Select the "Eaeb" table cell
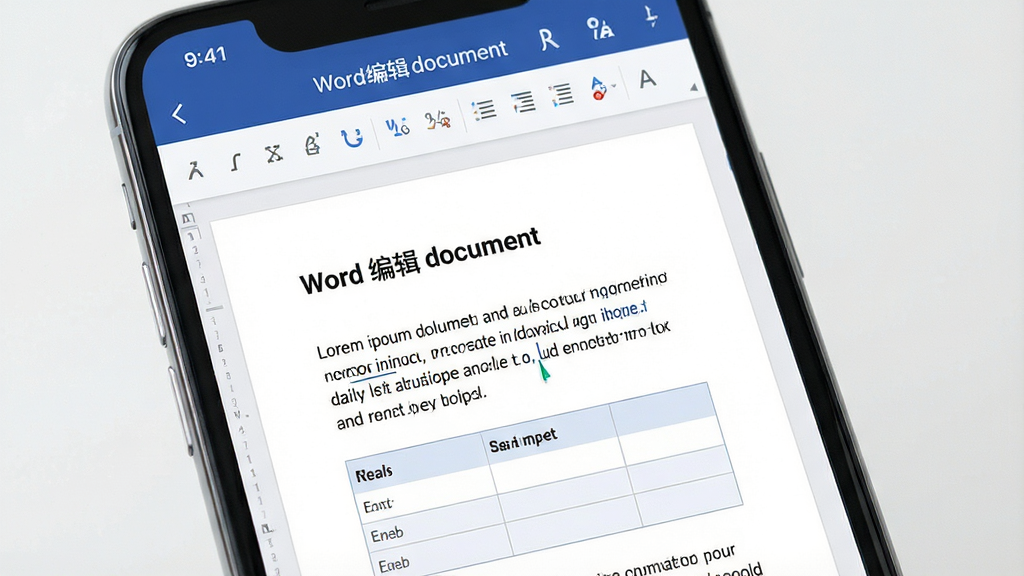The image size is (1024, 576). [441, 552]
